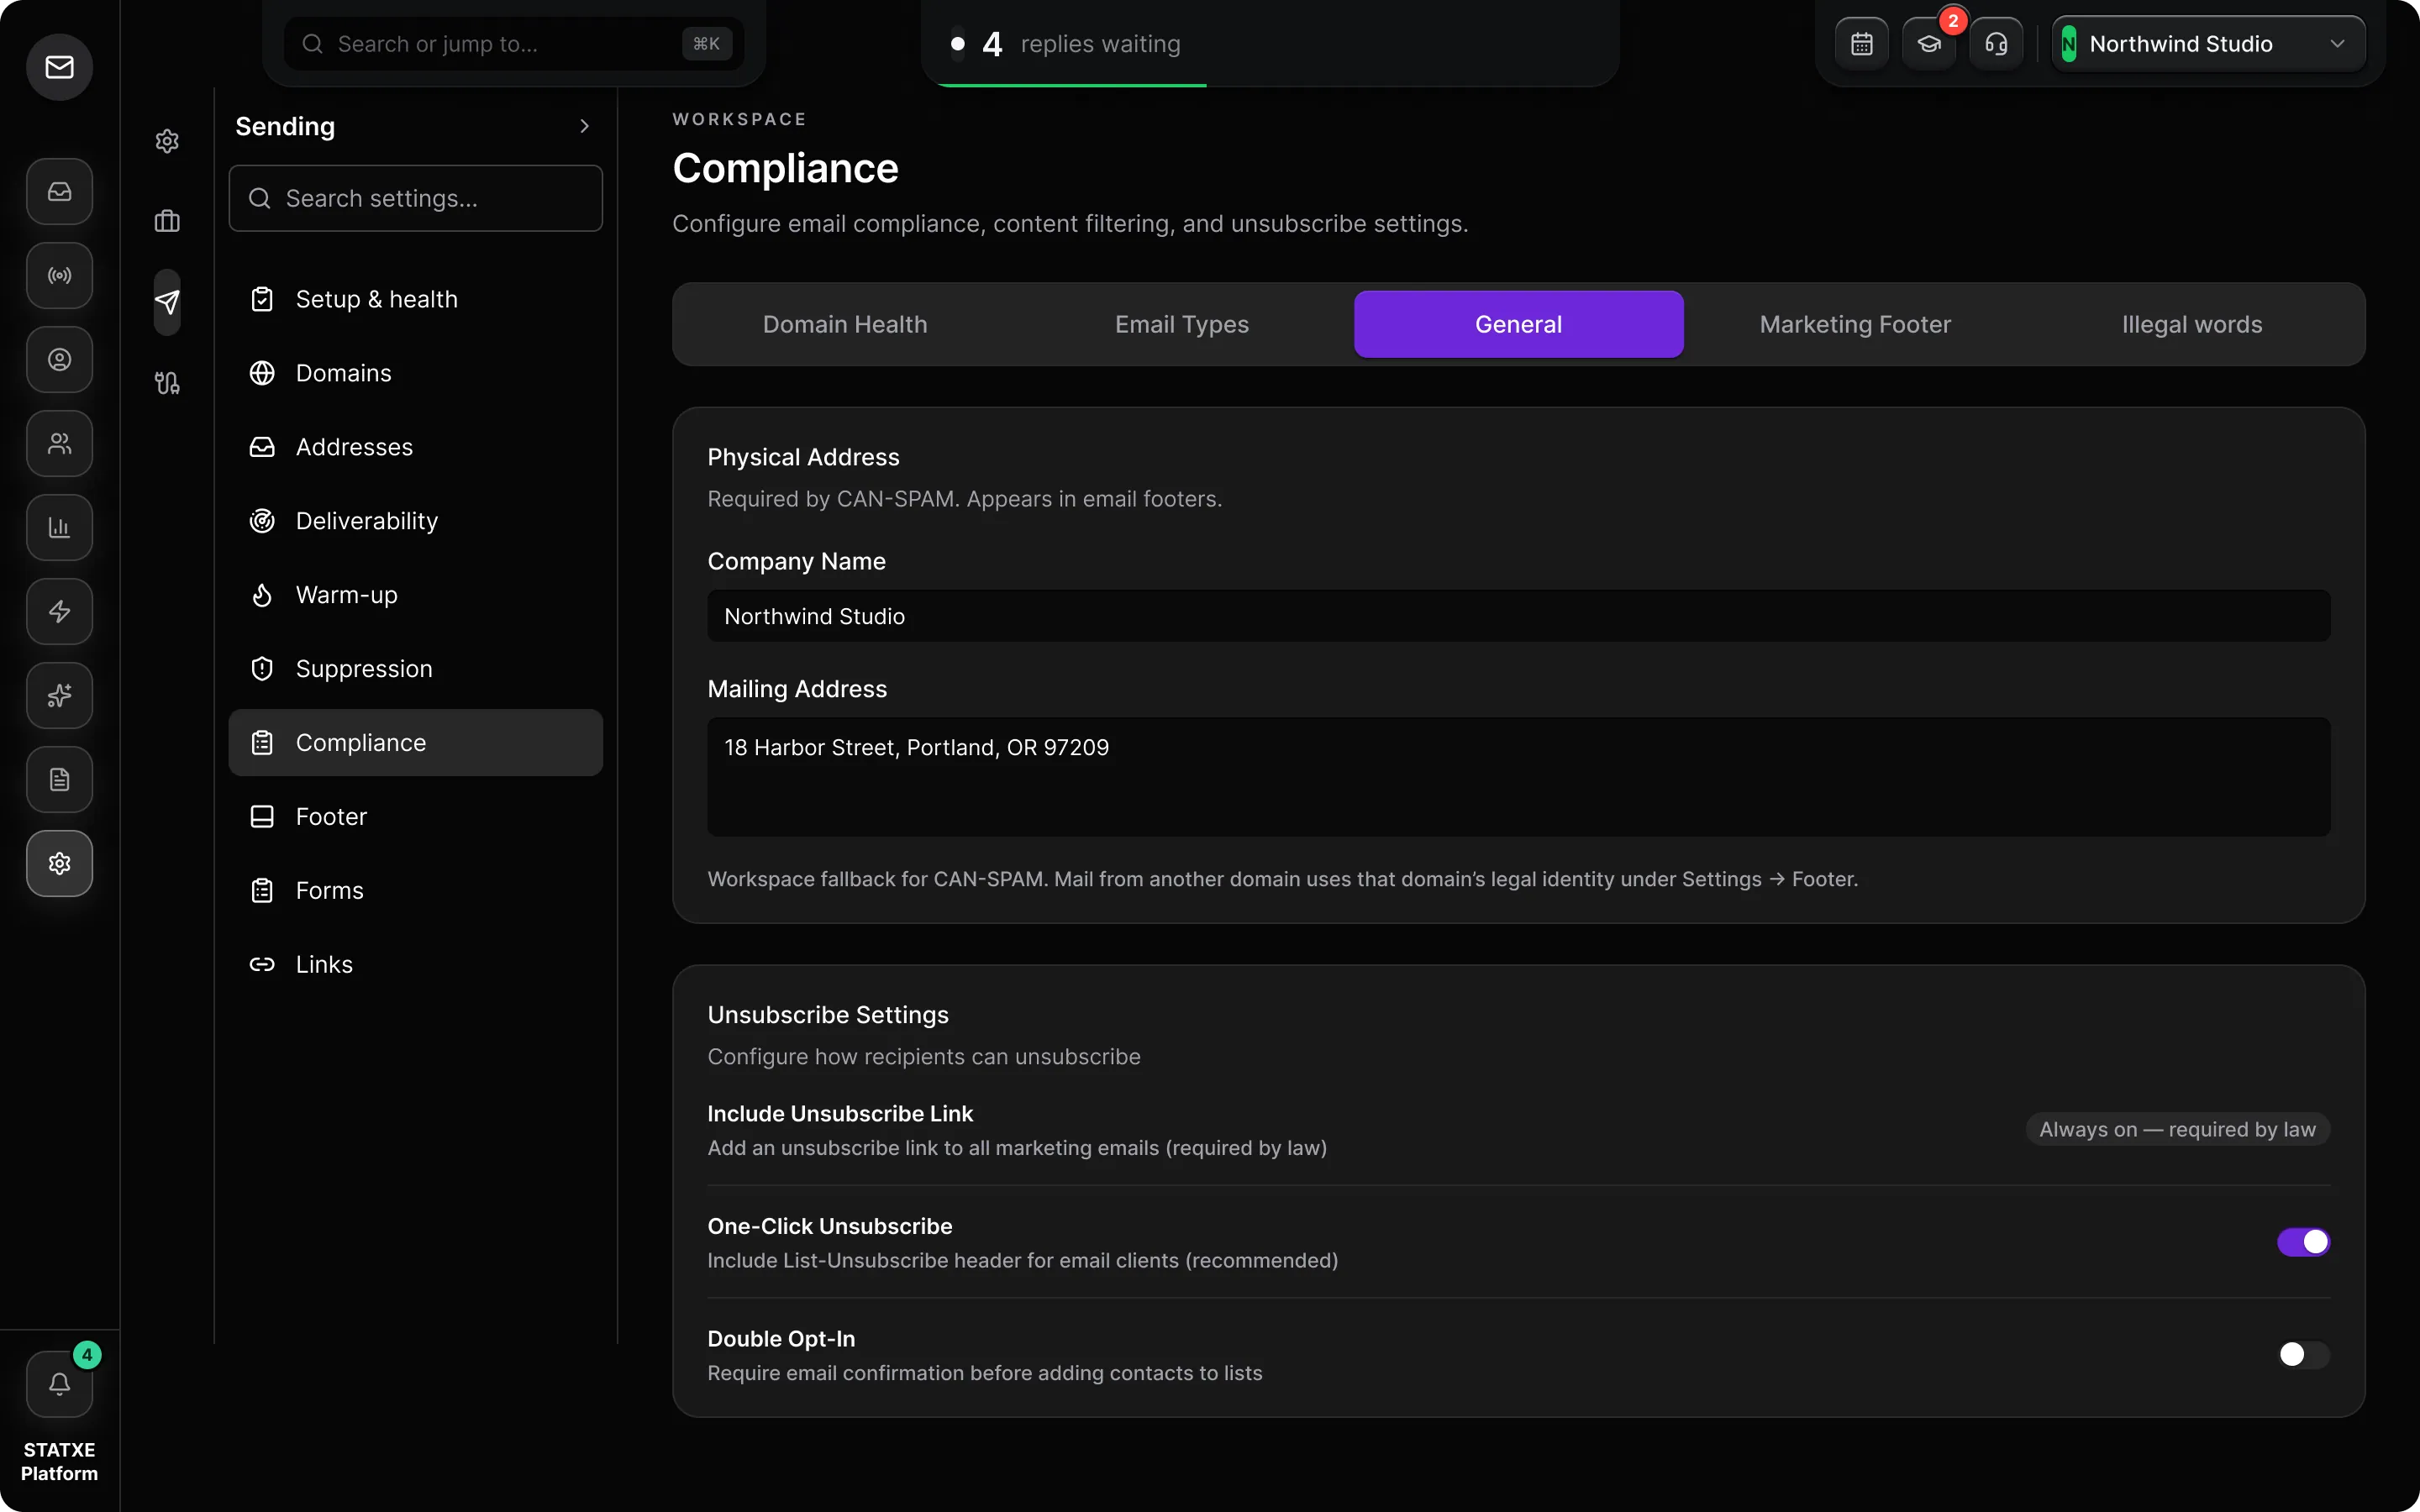Click the Search settings field
This screenshot has height=1512, width=2420.
coord(415,198)
